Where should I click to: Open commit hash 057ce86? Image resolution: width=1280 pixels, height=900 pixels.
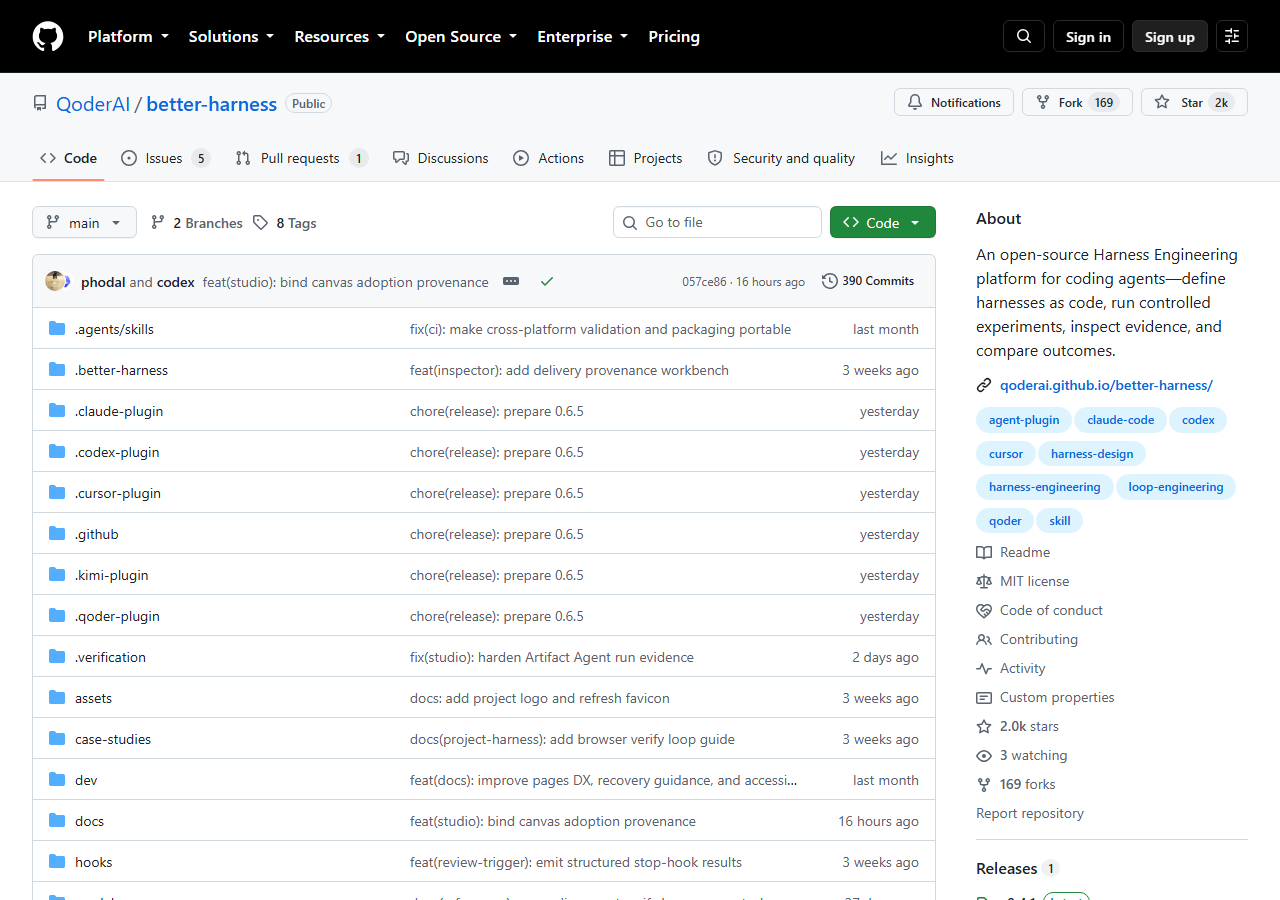click(705, 282)
